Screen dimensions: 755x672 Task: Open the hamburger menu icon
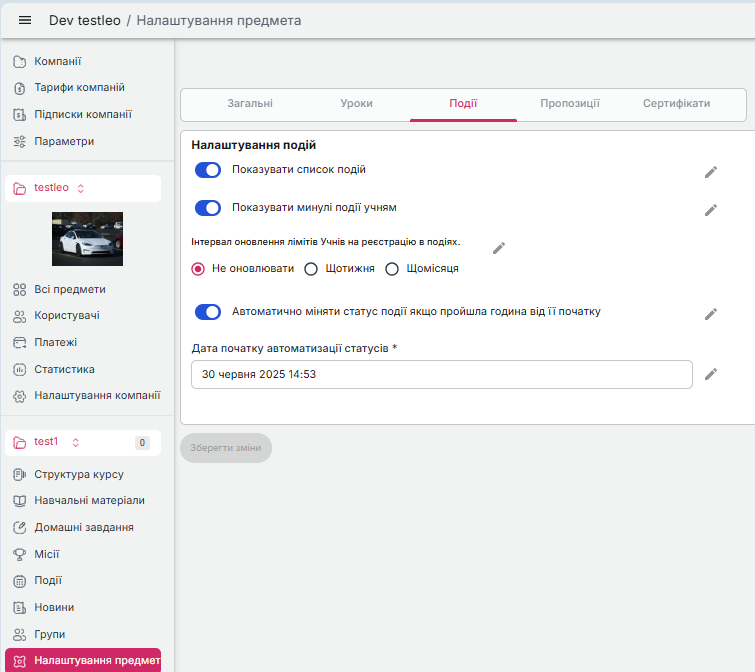click(x=25, y=20)
